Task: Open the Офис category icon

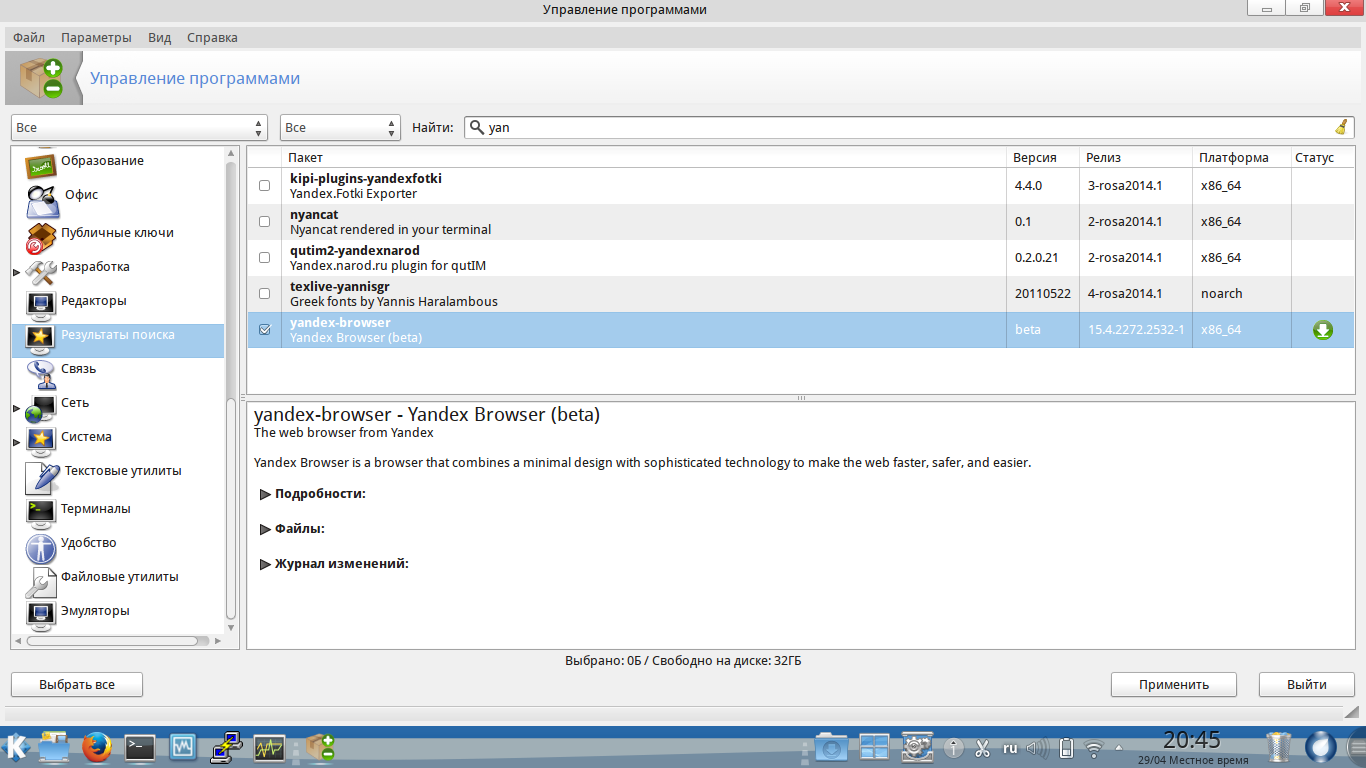Action: (43, 201)
